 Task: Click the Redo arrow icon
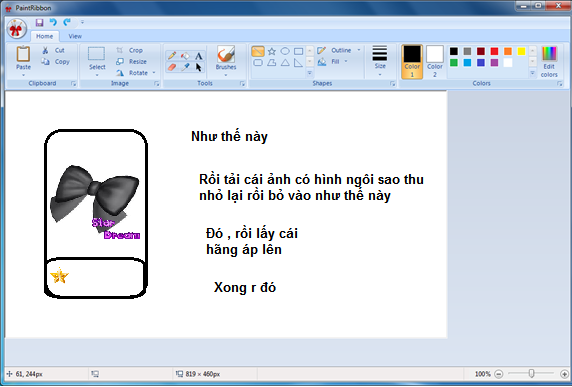tap(67, 22)
